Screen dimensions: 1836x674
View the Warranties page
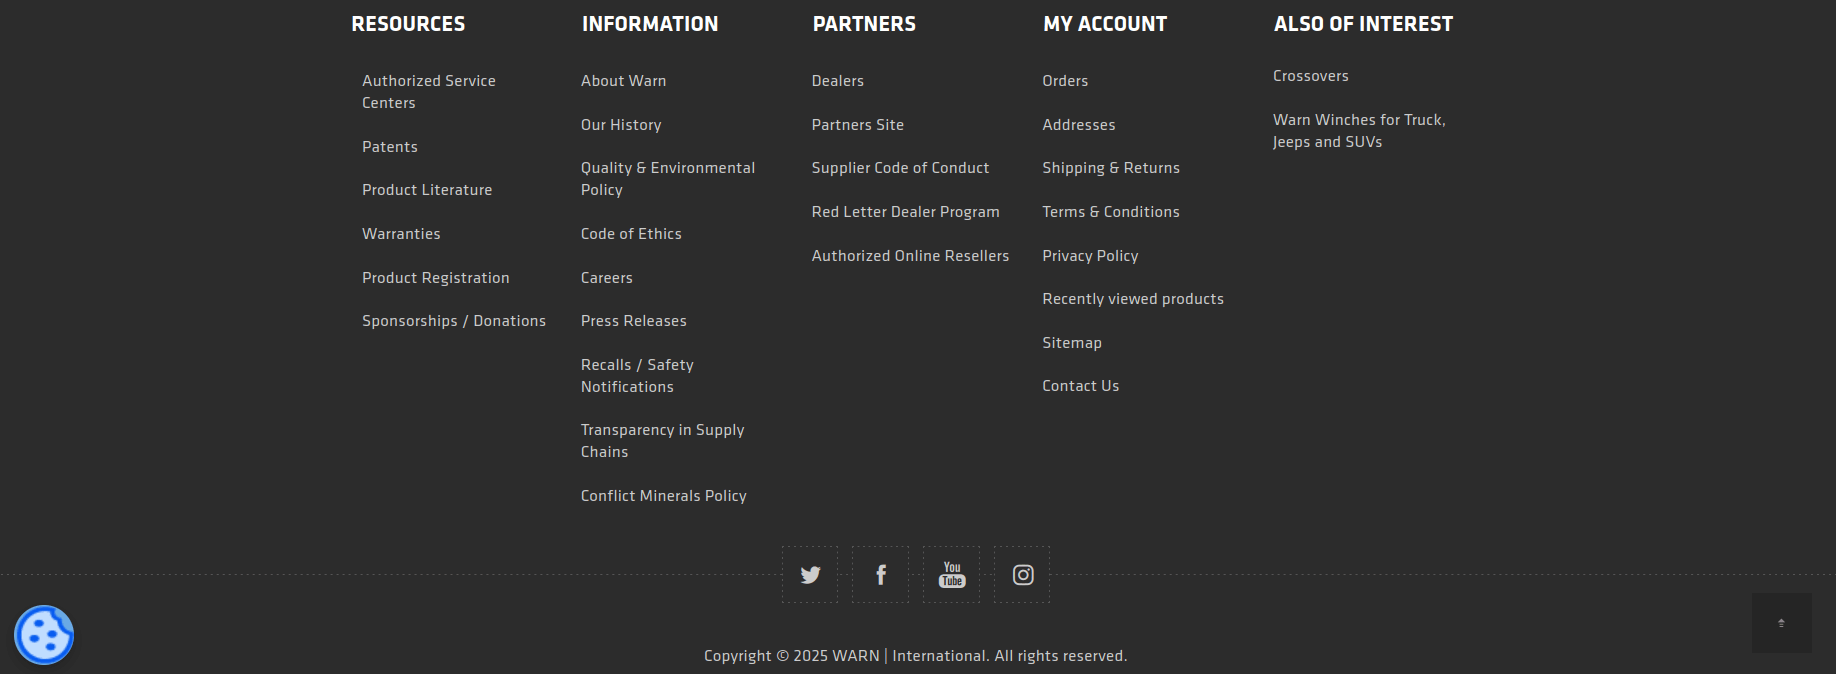[401, 234]
